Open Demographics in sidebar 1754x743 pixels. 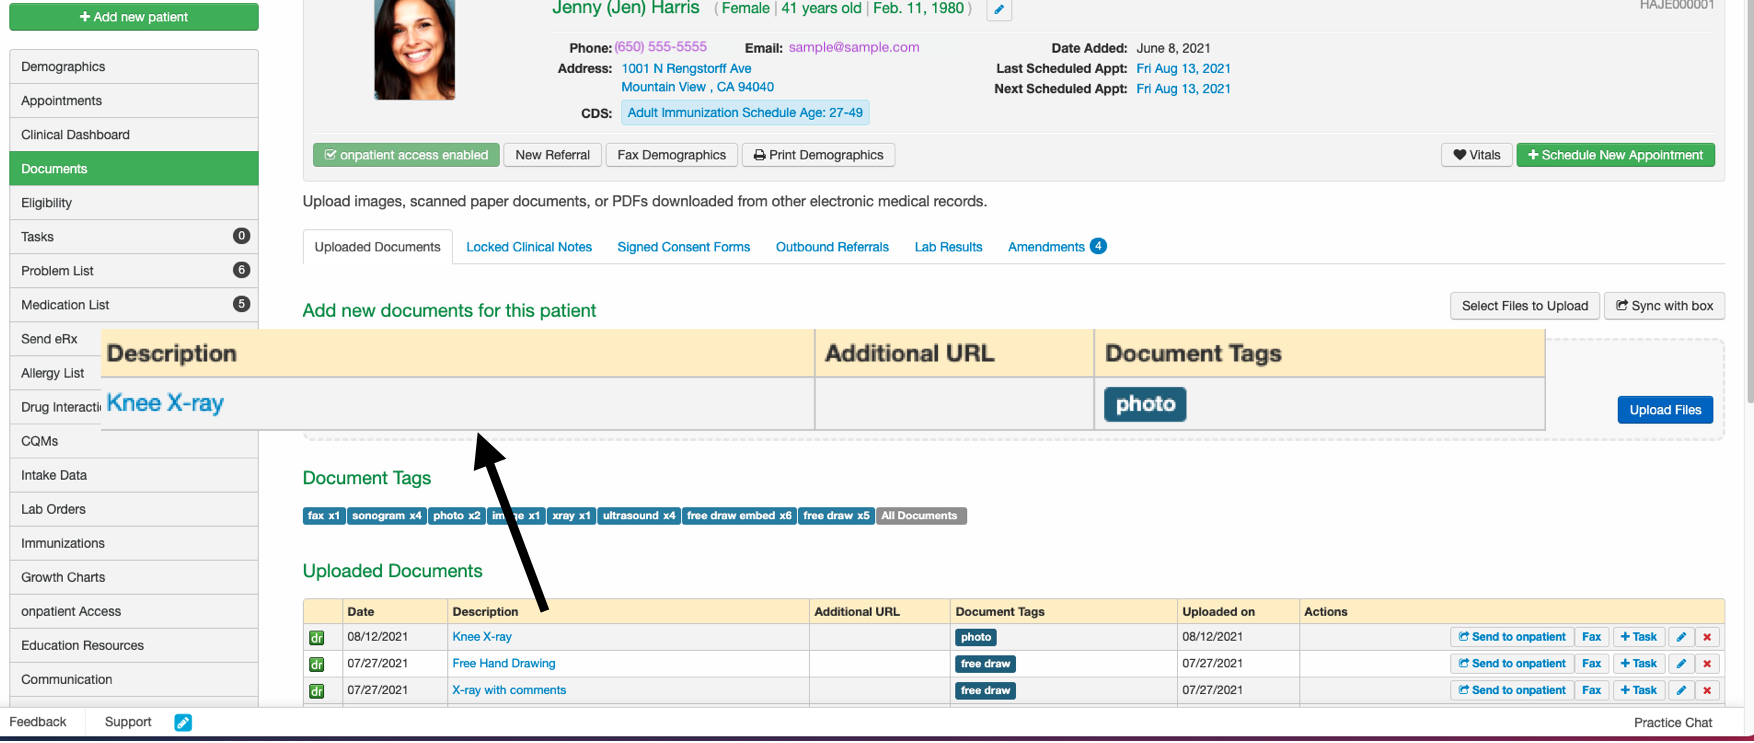click(134, 67)
